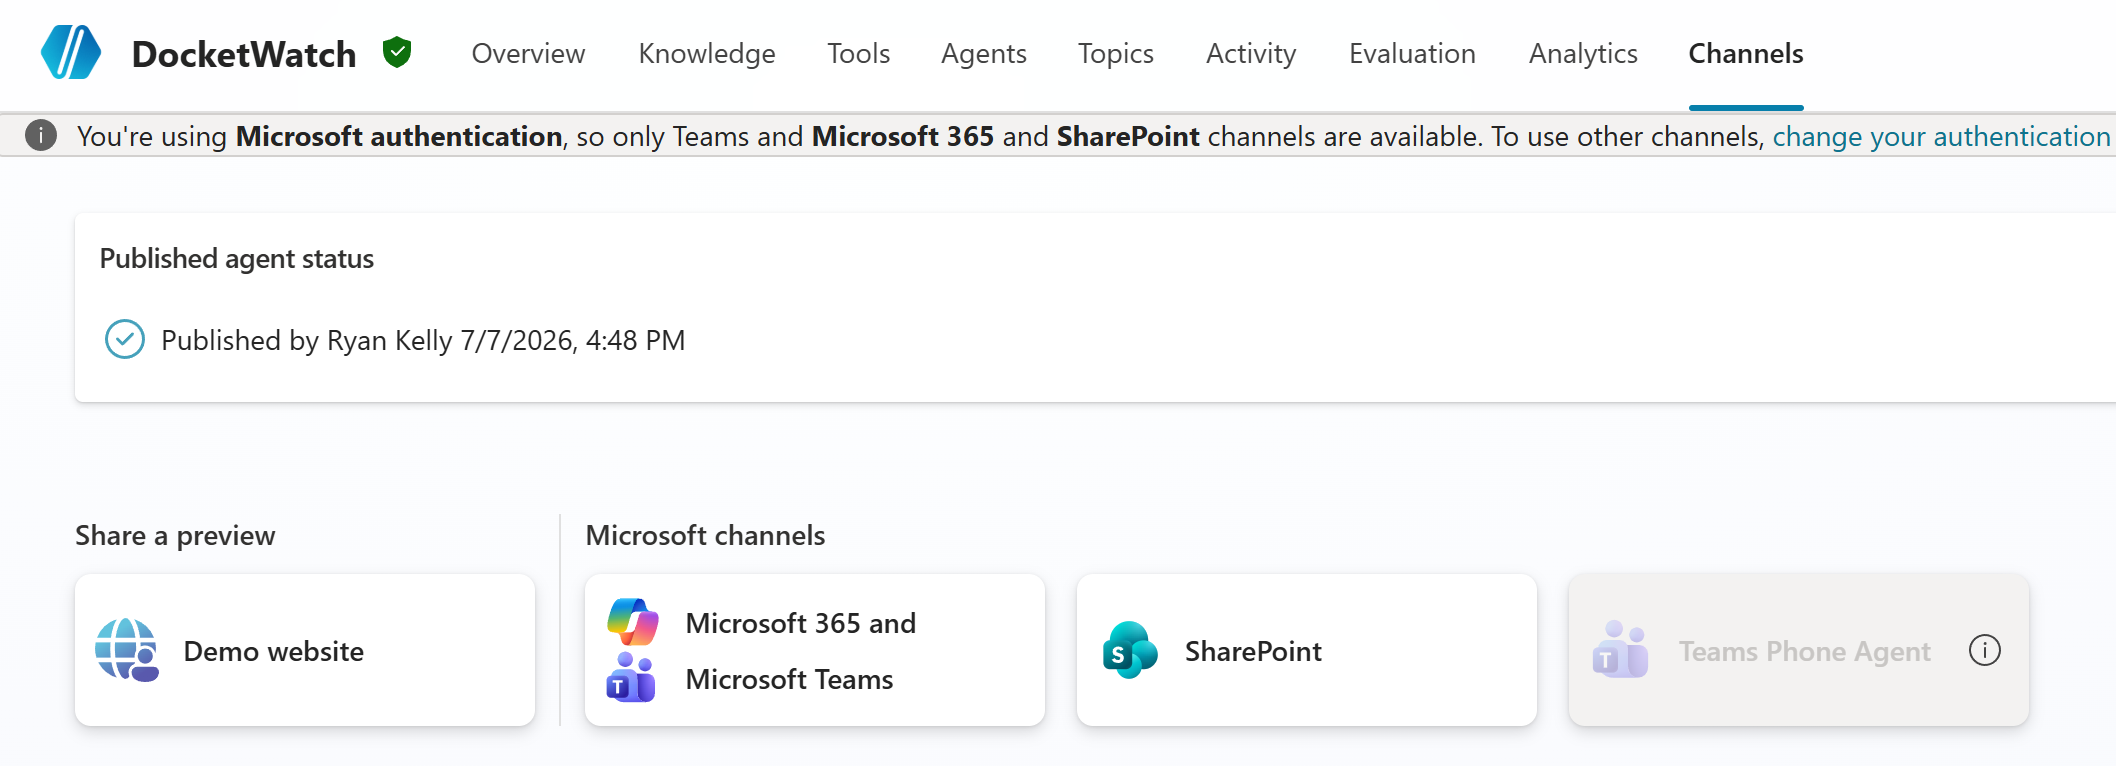Open the Overview tab
The image size is (2116, 766).
pyautogui.click(x=528, y=53)
